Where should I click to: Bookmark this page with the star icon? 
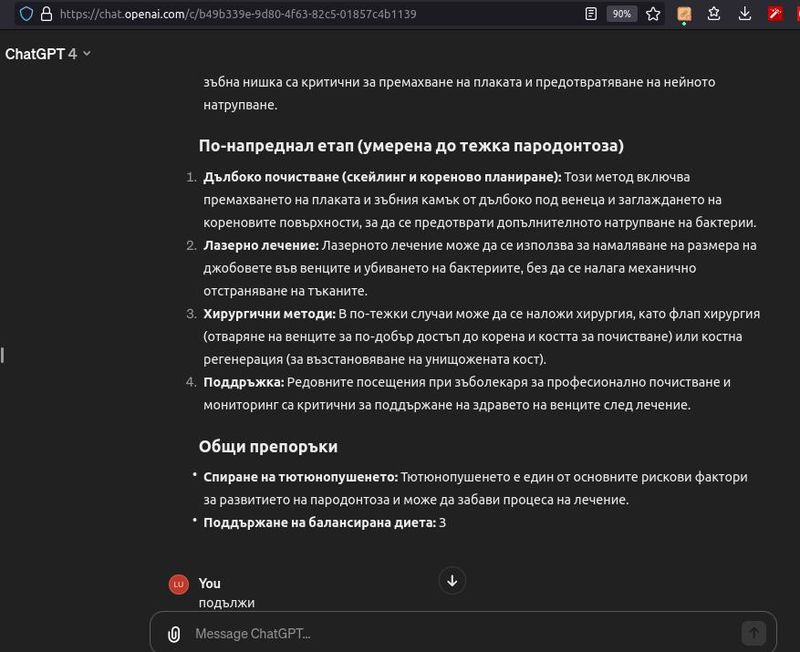tap(653, 14)
